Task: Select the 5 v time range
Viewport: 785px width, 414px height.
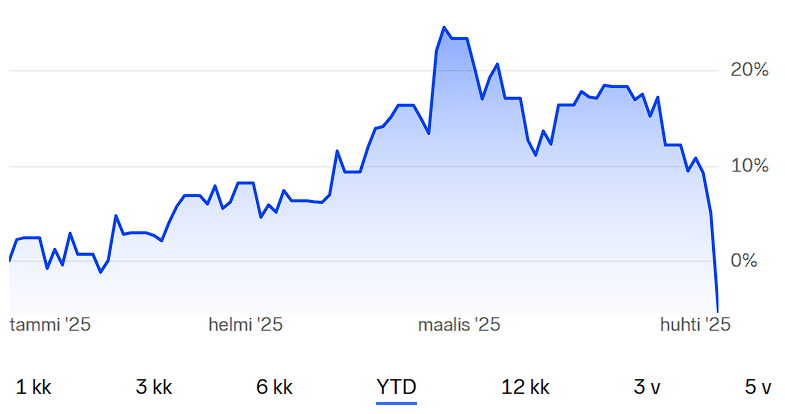Action: click(x=758, y=387)
